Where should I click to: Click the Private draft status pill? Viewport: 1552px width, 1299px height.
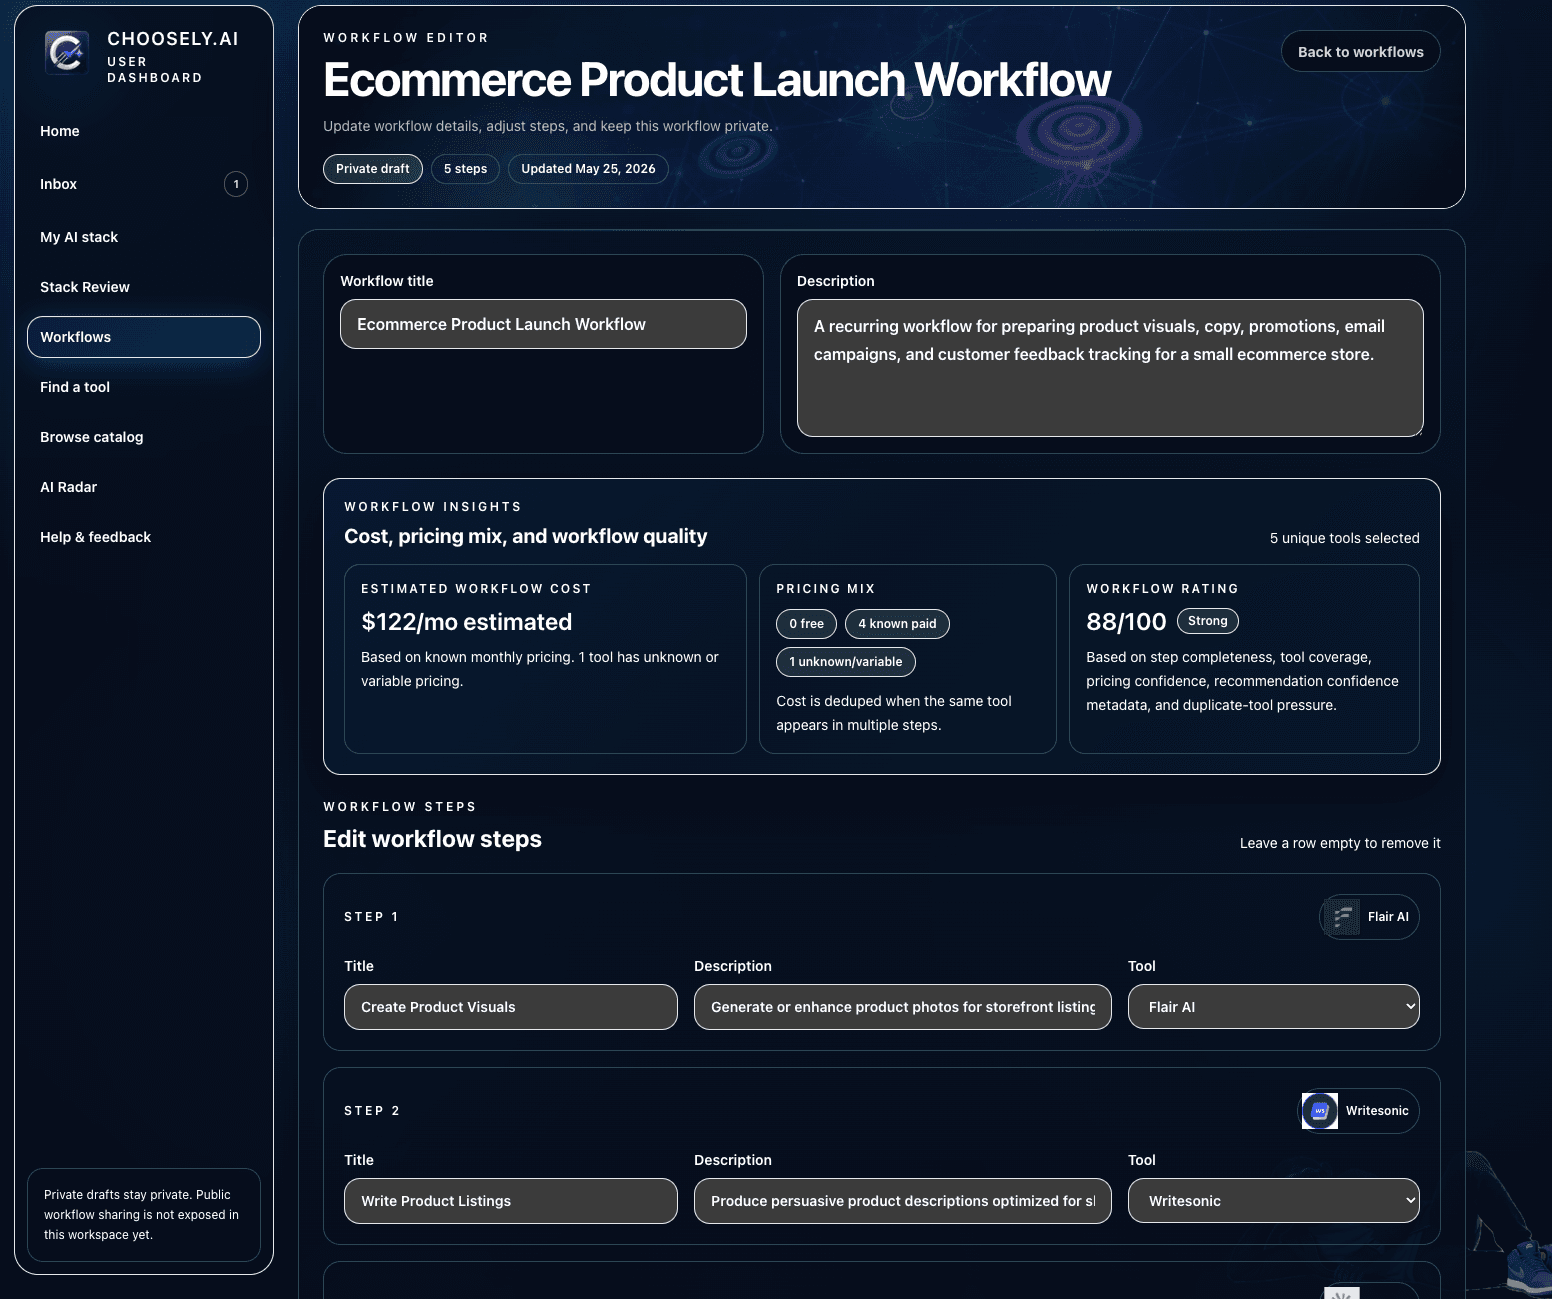click(x=373, y=169)
